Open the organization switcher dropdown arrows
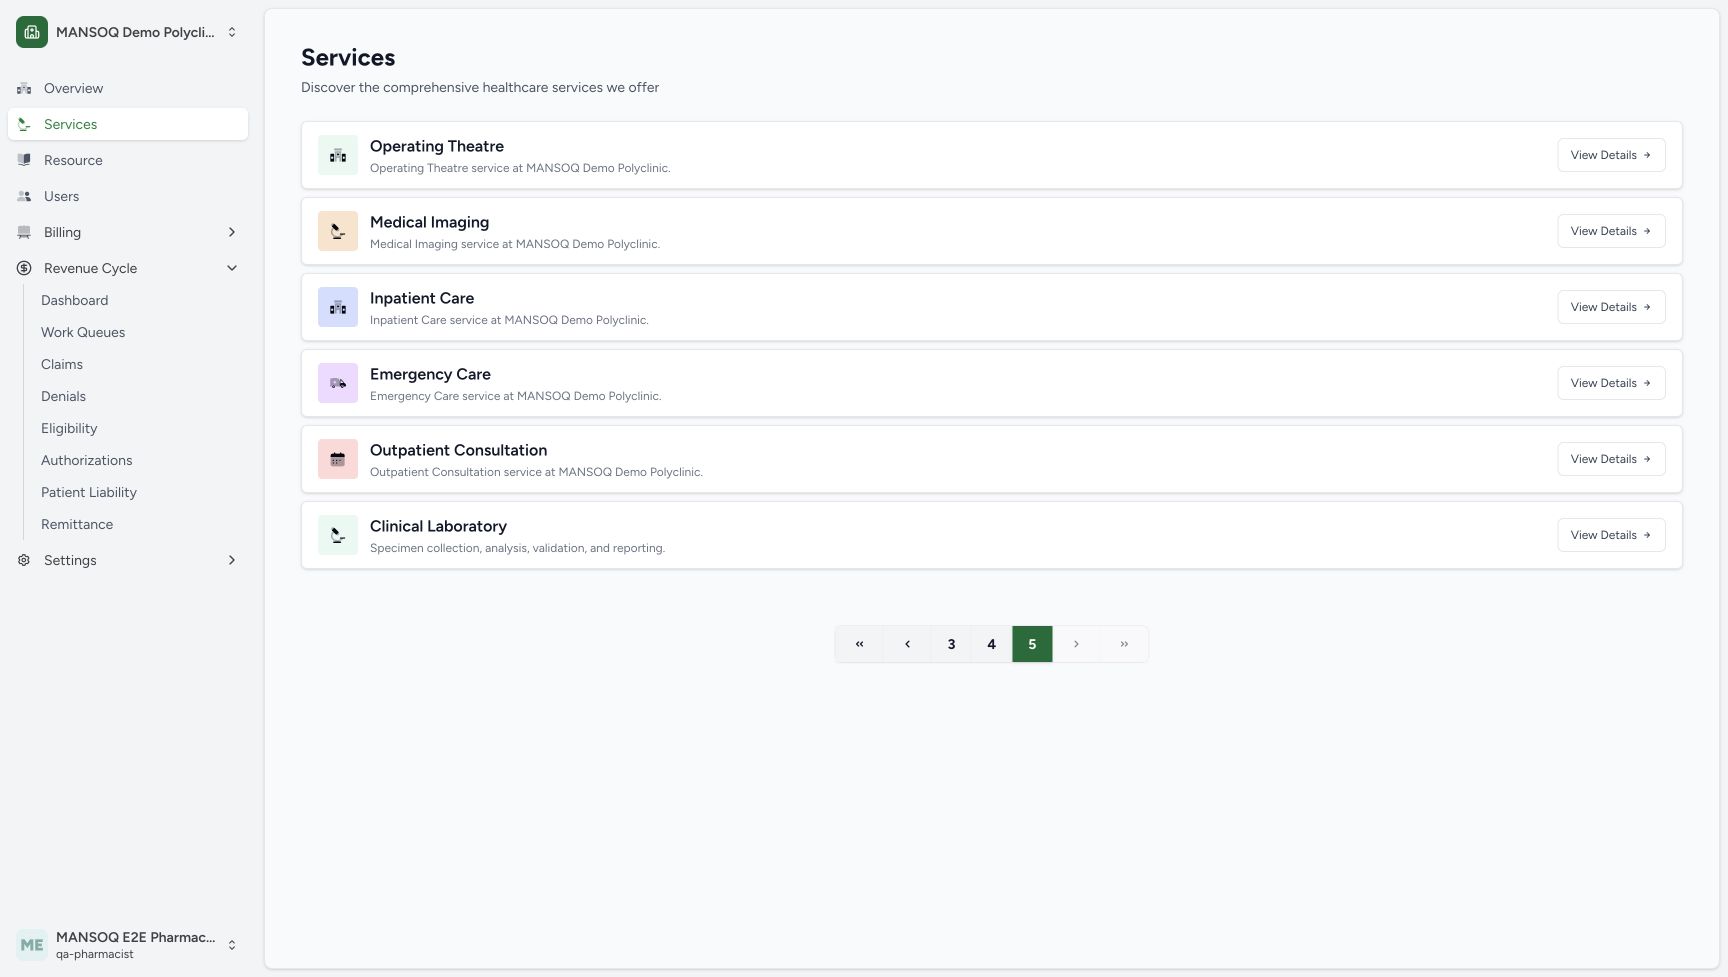 click(x=232, y=32)
